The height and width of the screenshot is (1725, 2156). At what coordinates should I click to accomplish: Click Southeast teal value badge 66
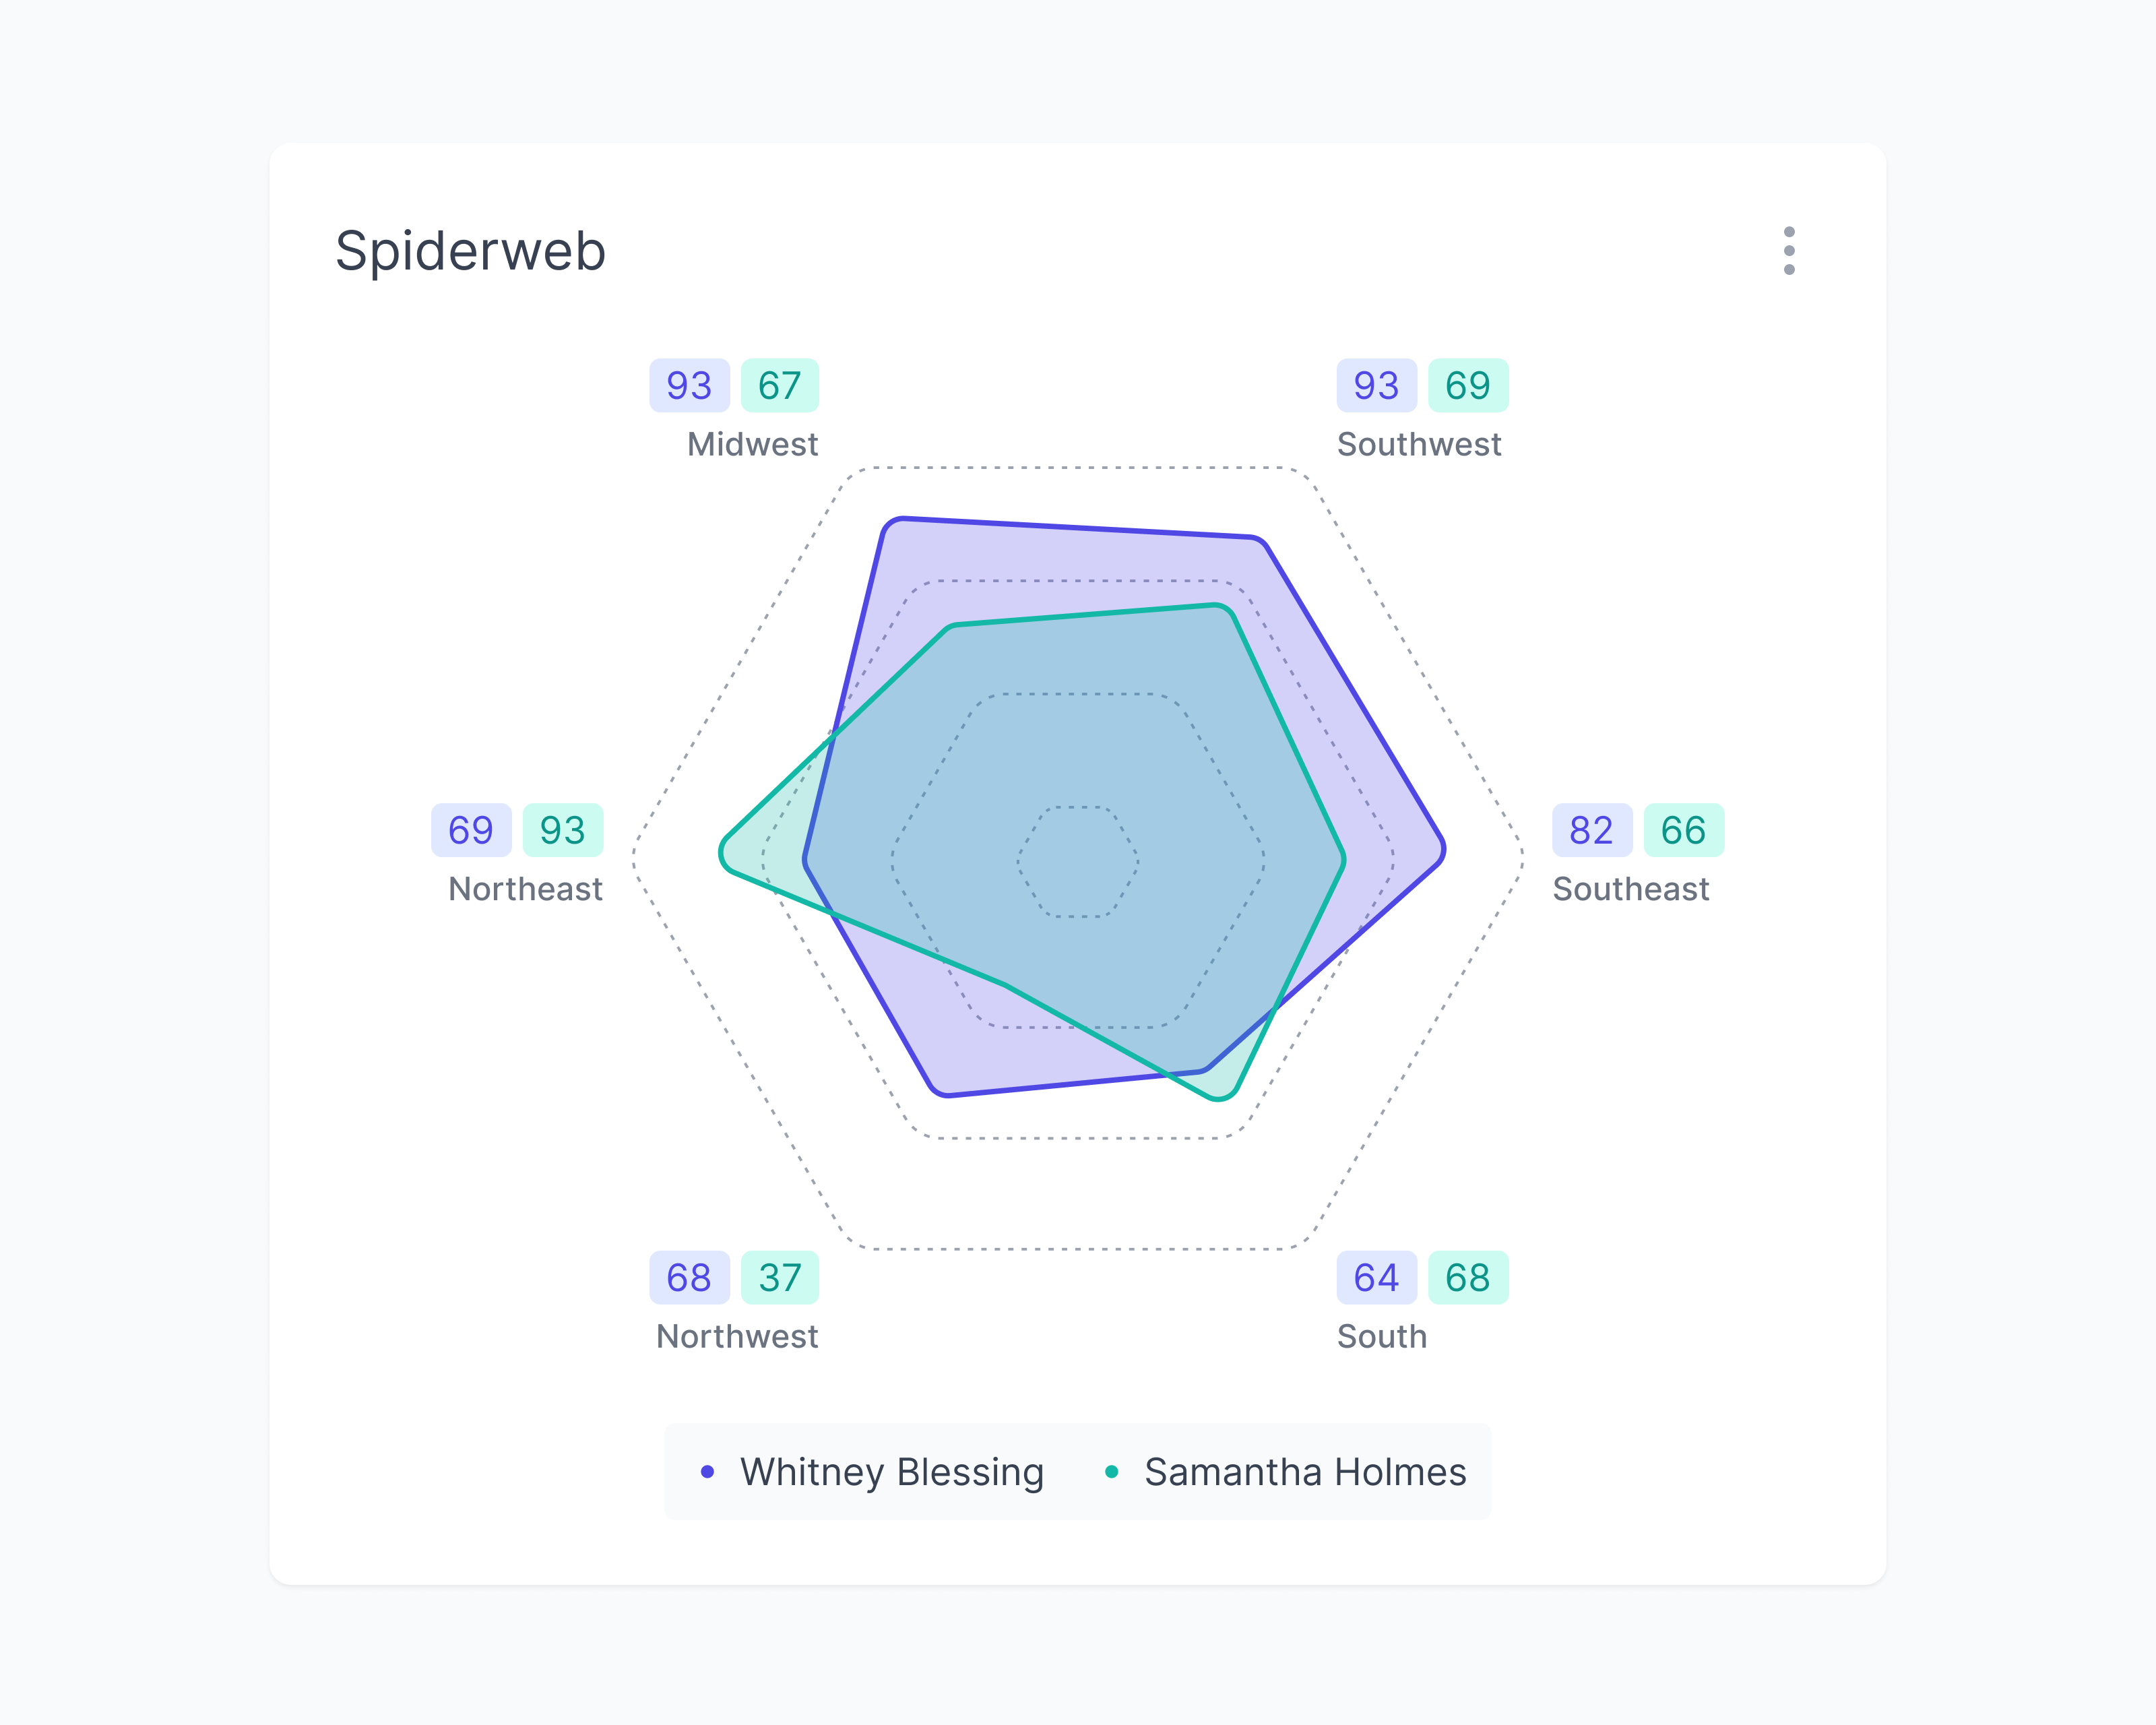1683,830
